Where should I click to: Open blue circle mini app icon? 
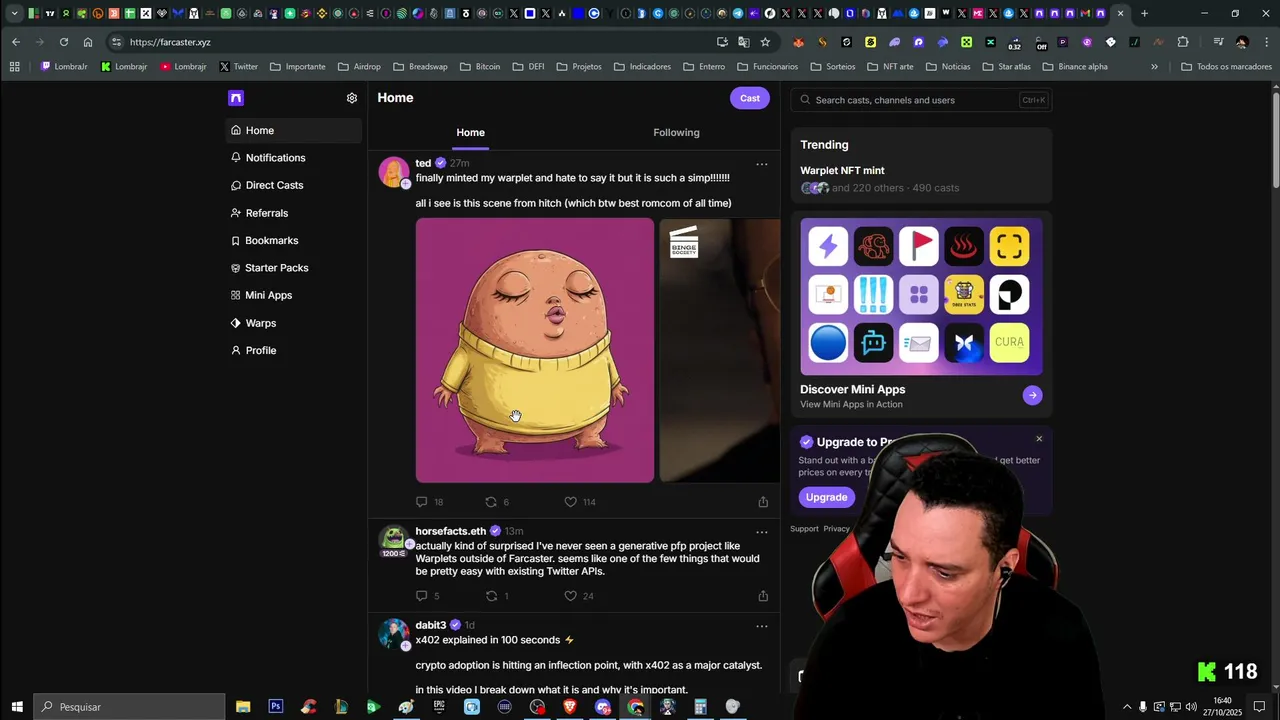[828, 343]
